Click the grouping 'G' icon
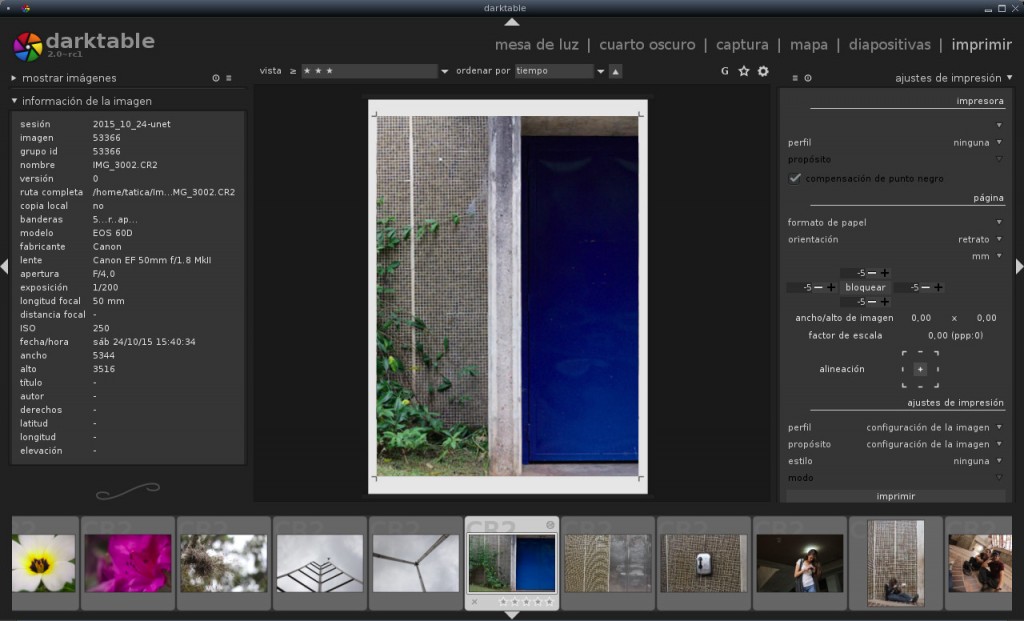This screenshot has height=621, width=1024. [724, 71]
